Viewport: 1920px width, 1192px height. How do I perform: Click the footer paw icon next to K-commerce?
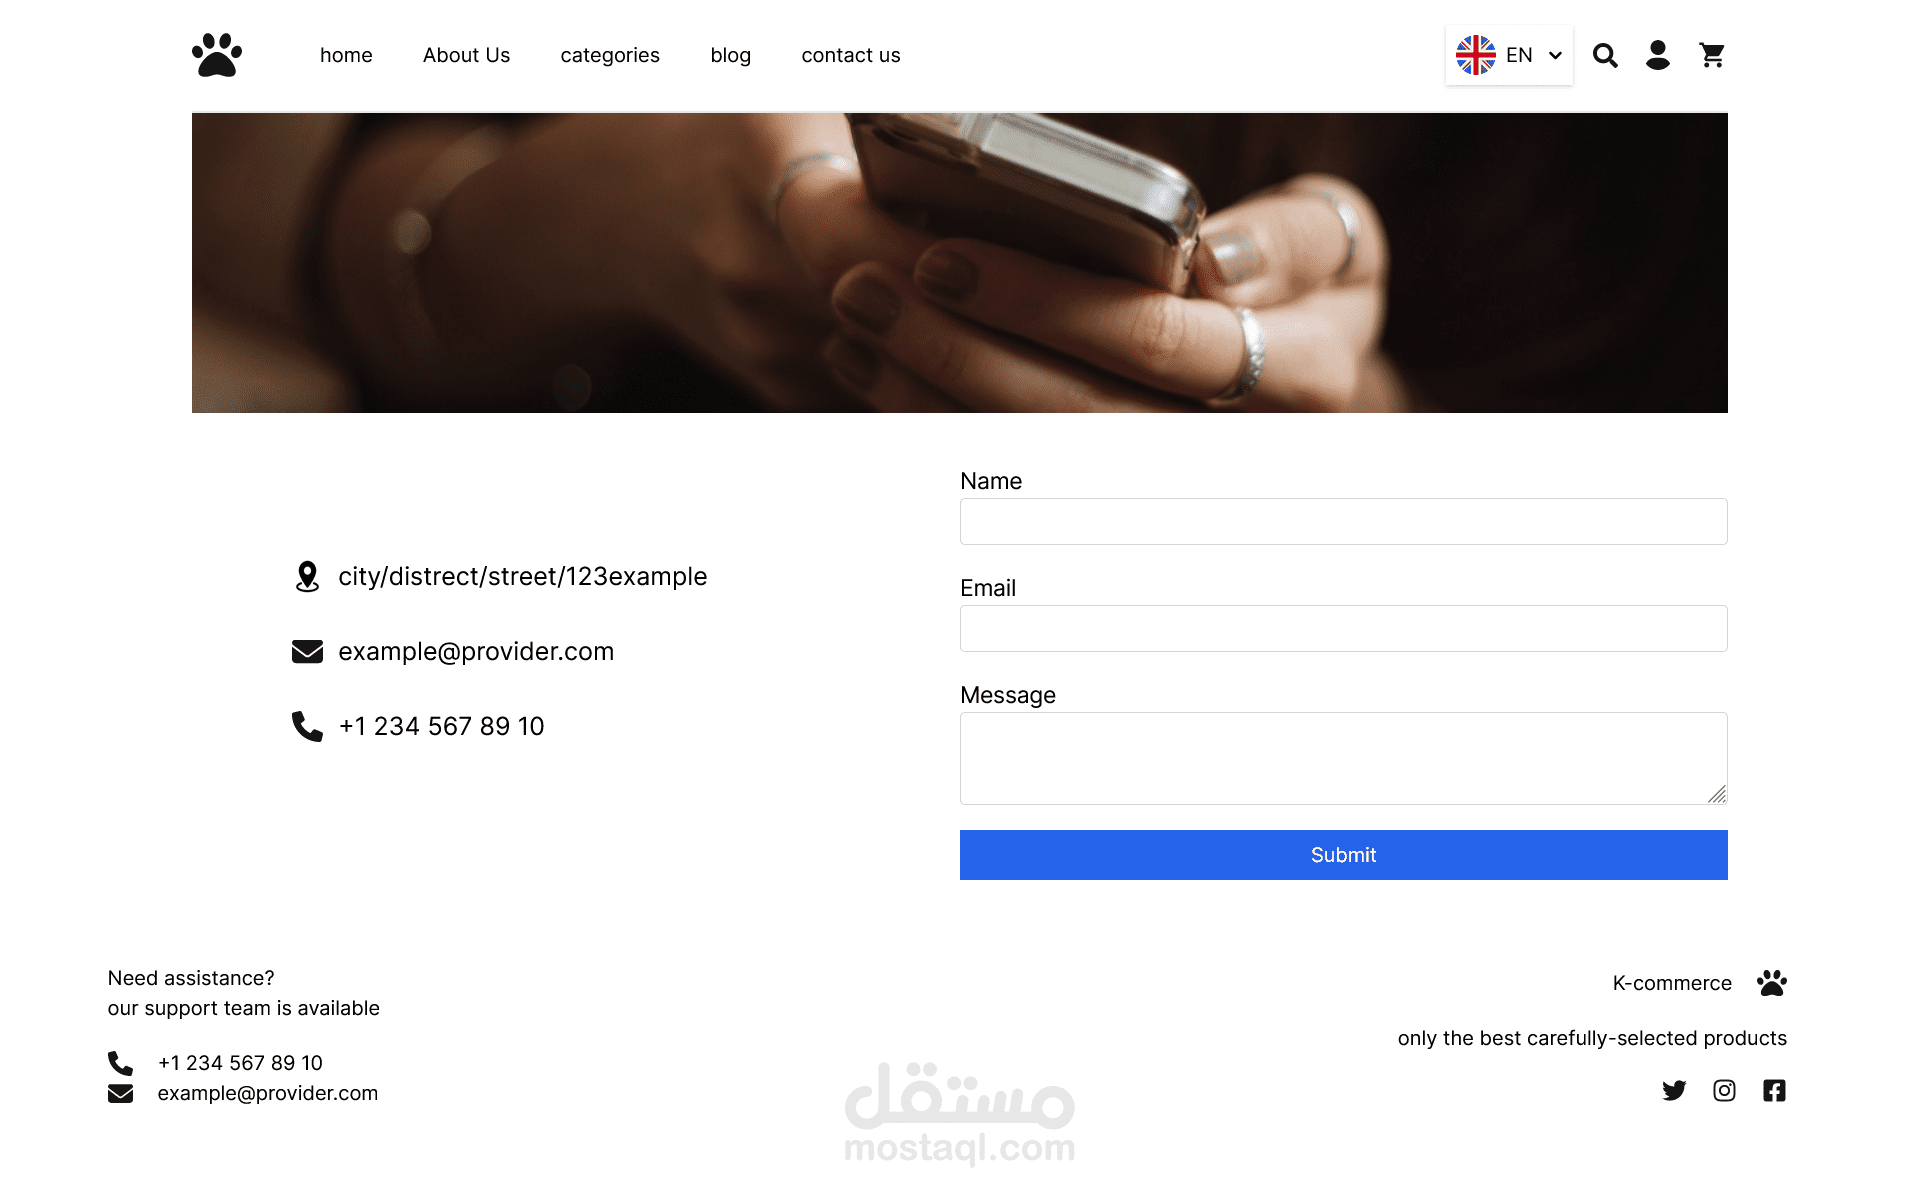pyautogui.click(x=1772, y=983)
